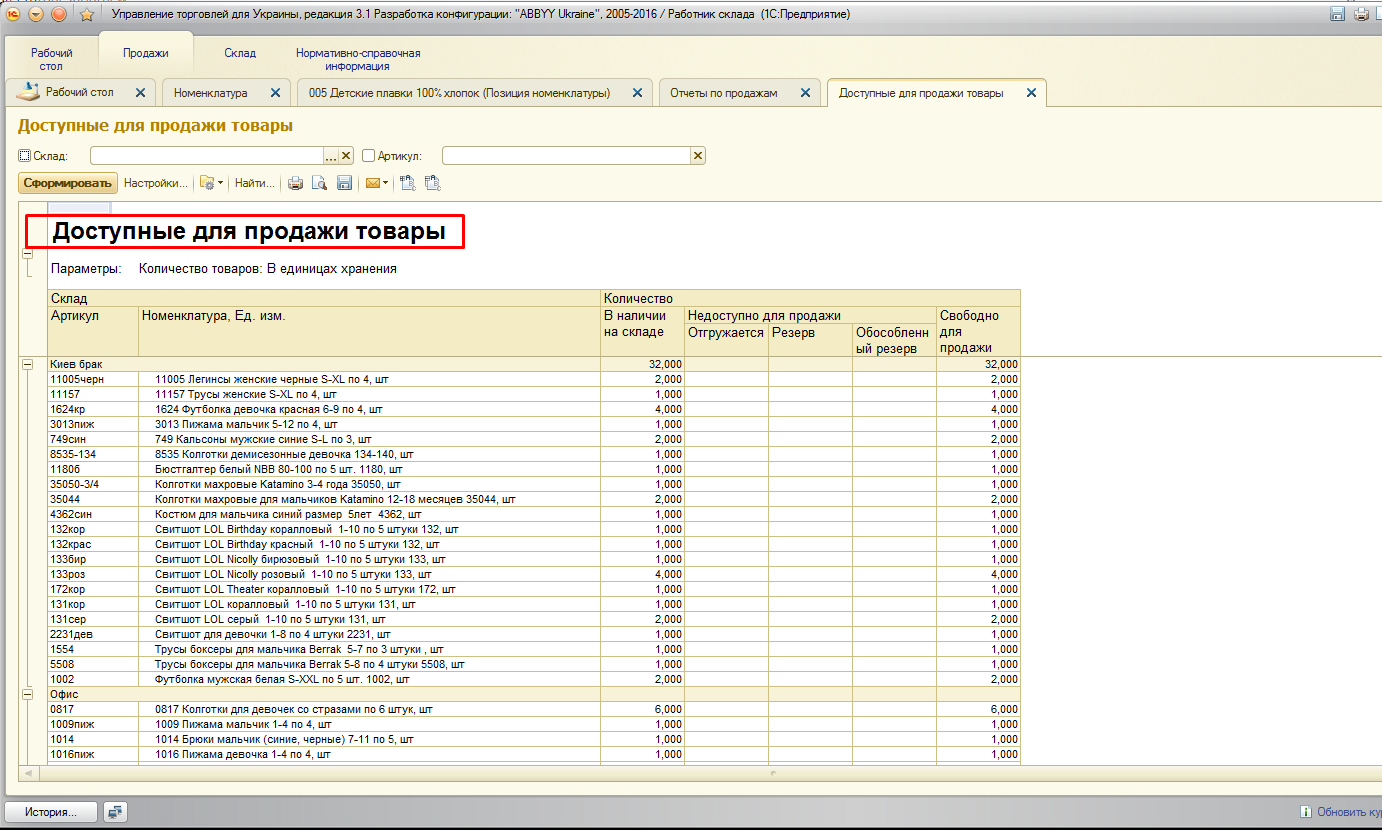The height and width of the screenshot is (830, 1382).
Task: Click the Обновить link in status bar
Action: tap(1340, 812)
